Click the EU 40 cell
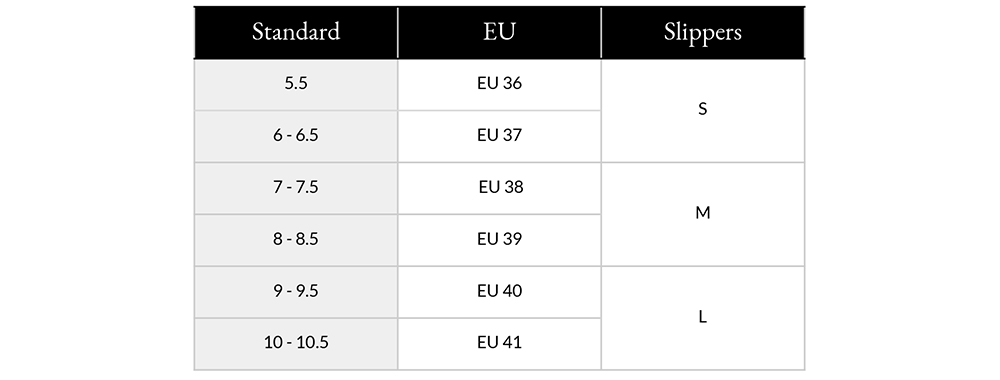The width and height of the screenshot is (1000, 380). (x=499, y=291)
